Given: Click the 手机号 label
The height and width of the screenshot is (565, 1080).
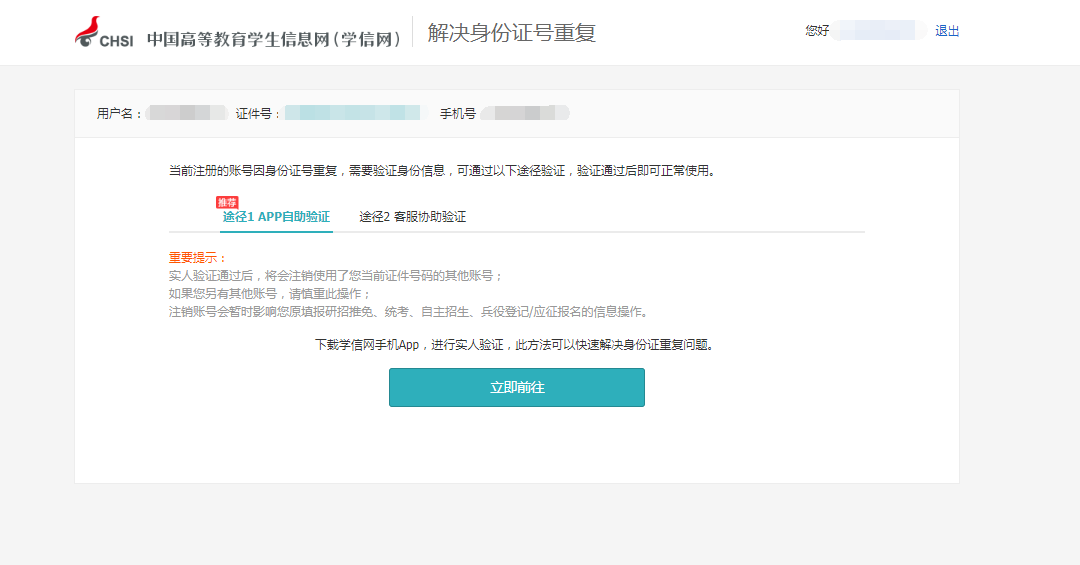Looking at the screenshot, I should click(458, 114).
